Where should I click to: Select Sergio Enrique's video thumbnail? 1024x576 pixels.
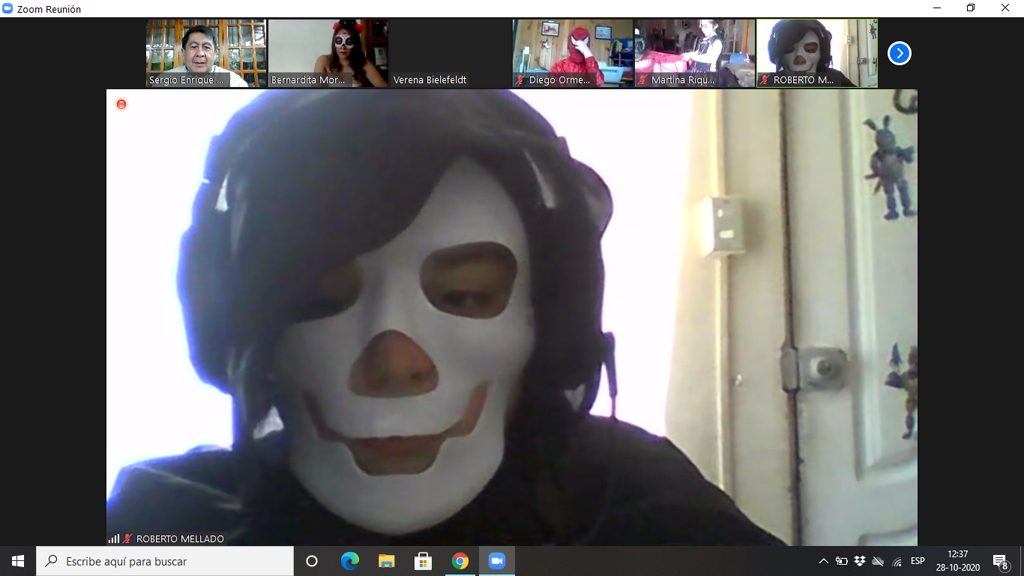click(x=206, y=53)
